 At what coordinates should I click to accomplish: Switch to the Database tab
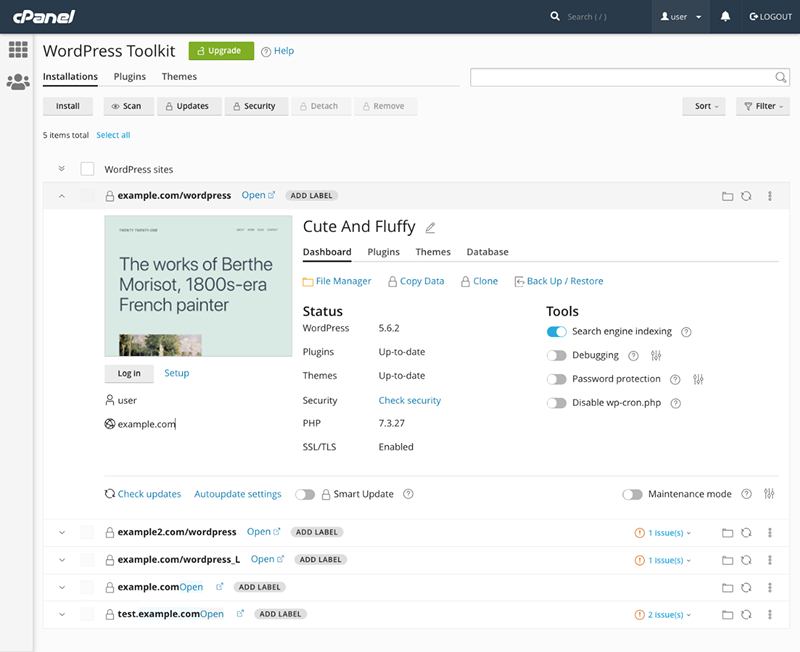pyautogui.click(x=487, y=252)
